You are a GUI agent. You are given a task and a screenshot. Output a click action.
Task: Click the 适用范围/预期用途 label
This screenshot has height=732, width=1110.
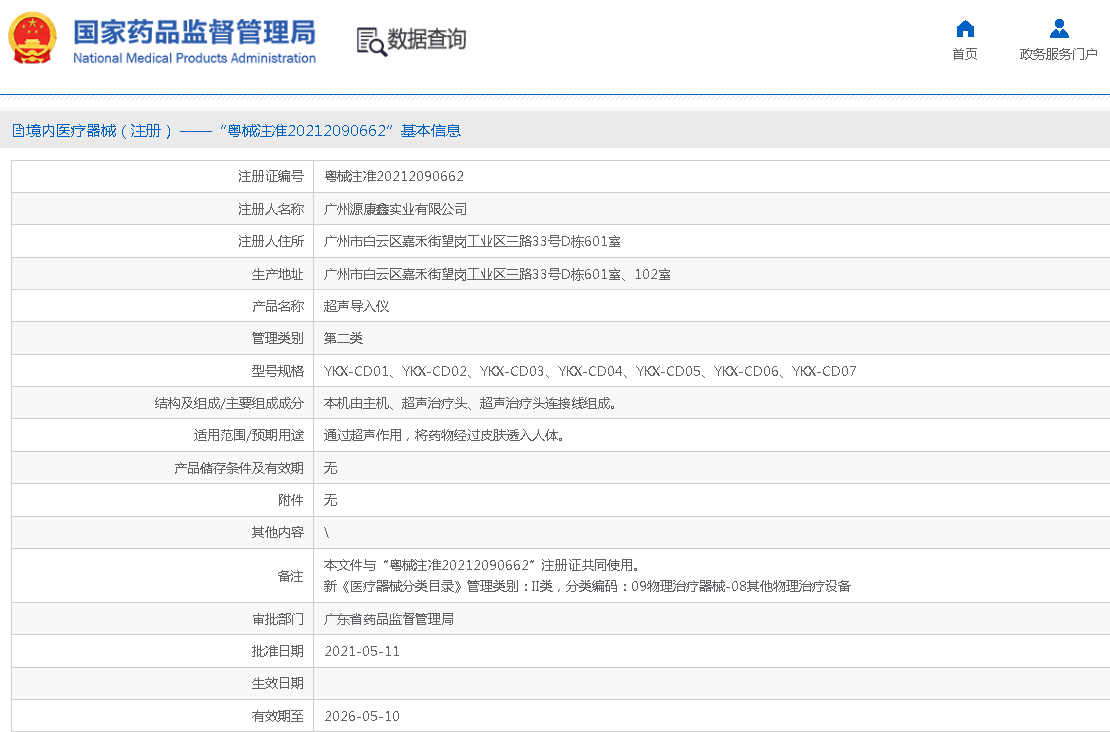click(x=248, y=435)
